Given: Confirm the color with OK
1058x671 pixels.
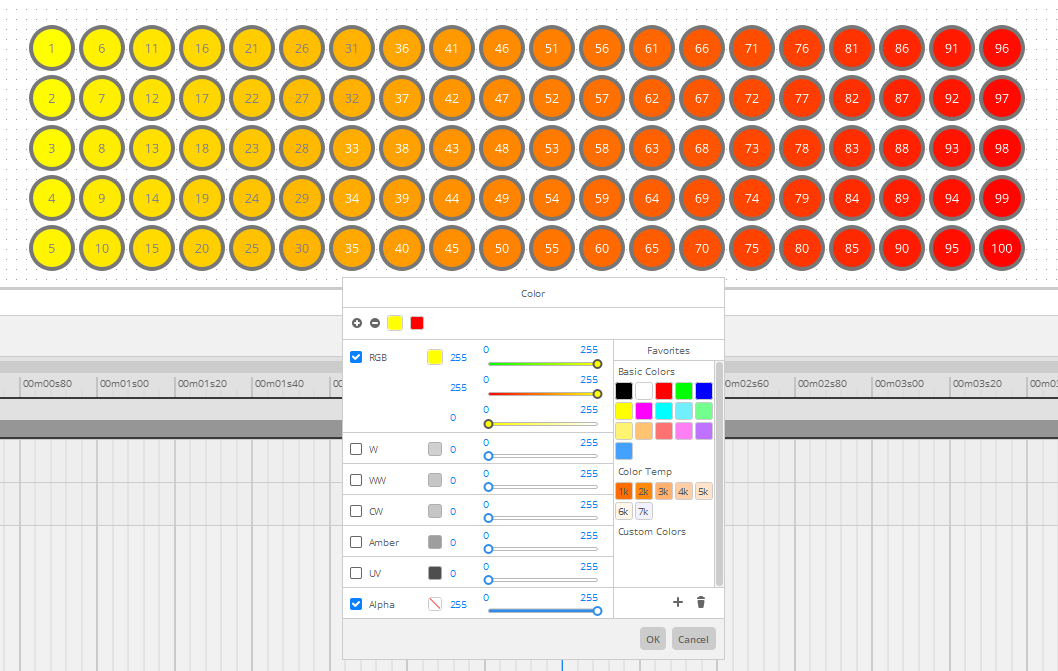Looking at the screenshot, I should pyautogui.click(x=653, y=639).
